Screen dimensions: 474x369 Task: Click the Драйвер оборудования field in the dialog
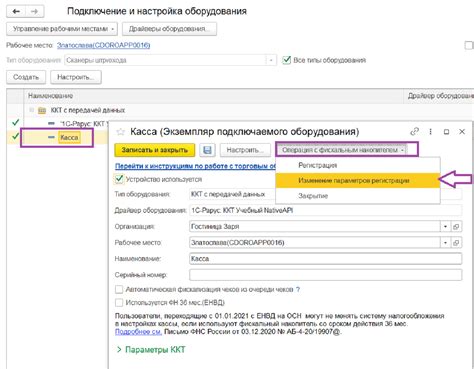(x=325, y=211)
